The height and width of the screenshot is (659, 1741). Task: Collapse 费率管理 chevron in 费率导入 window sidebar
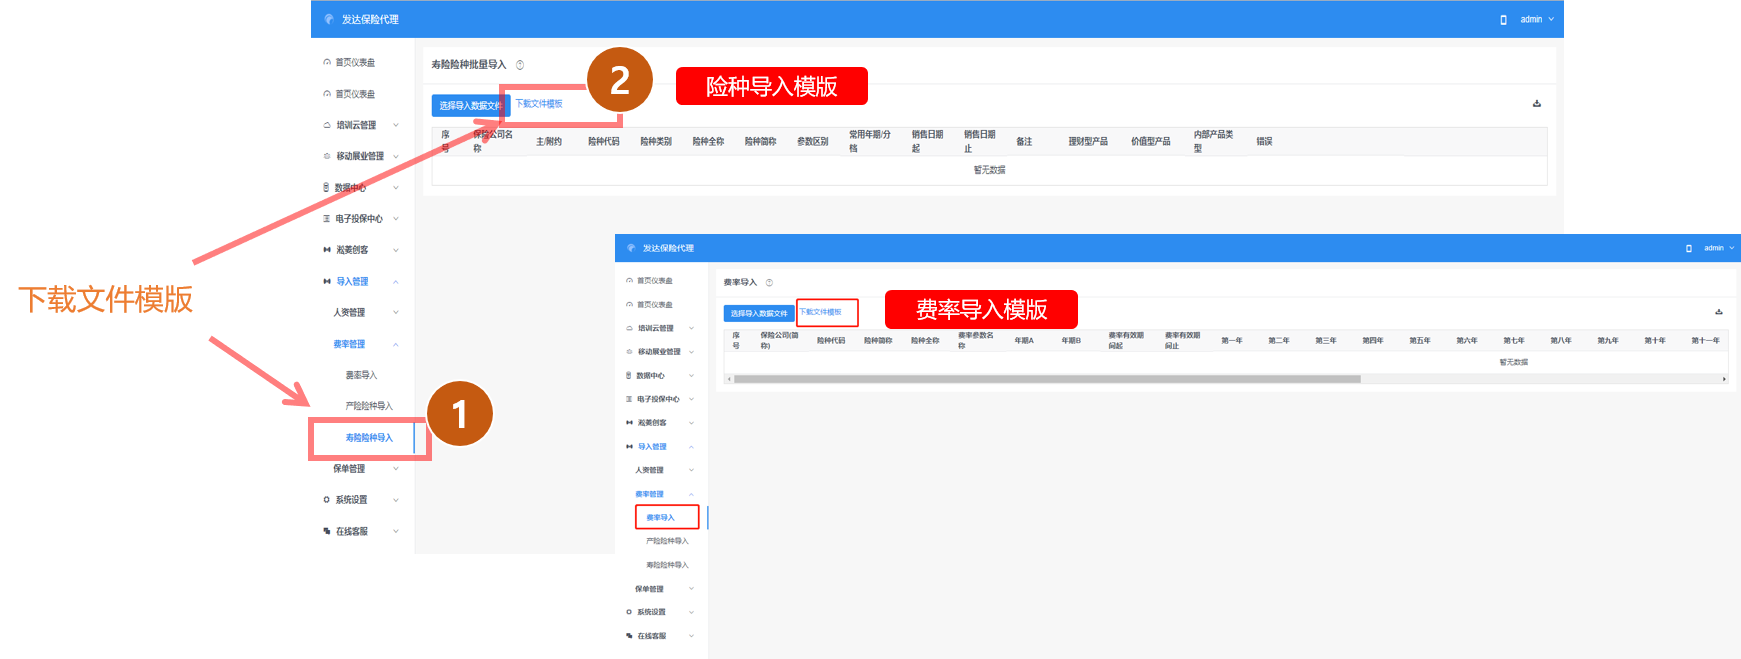[x=691, y=494]
